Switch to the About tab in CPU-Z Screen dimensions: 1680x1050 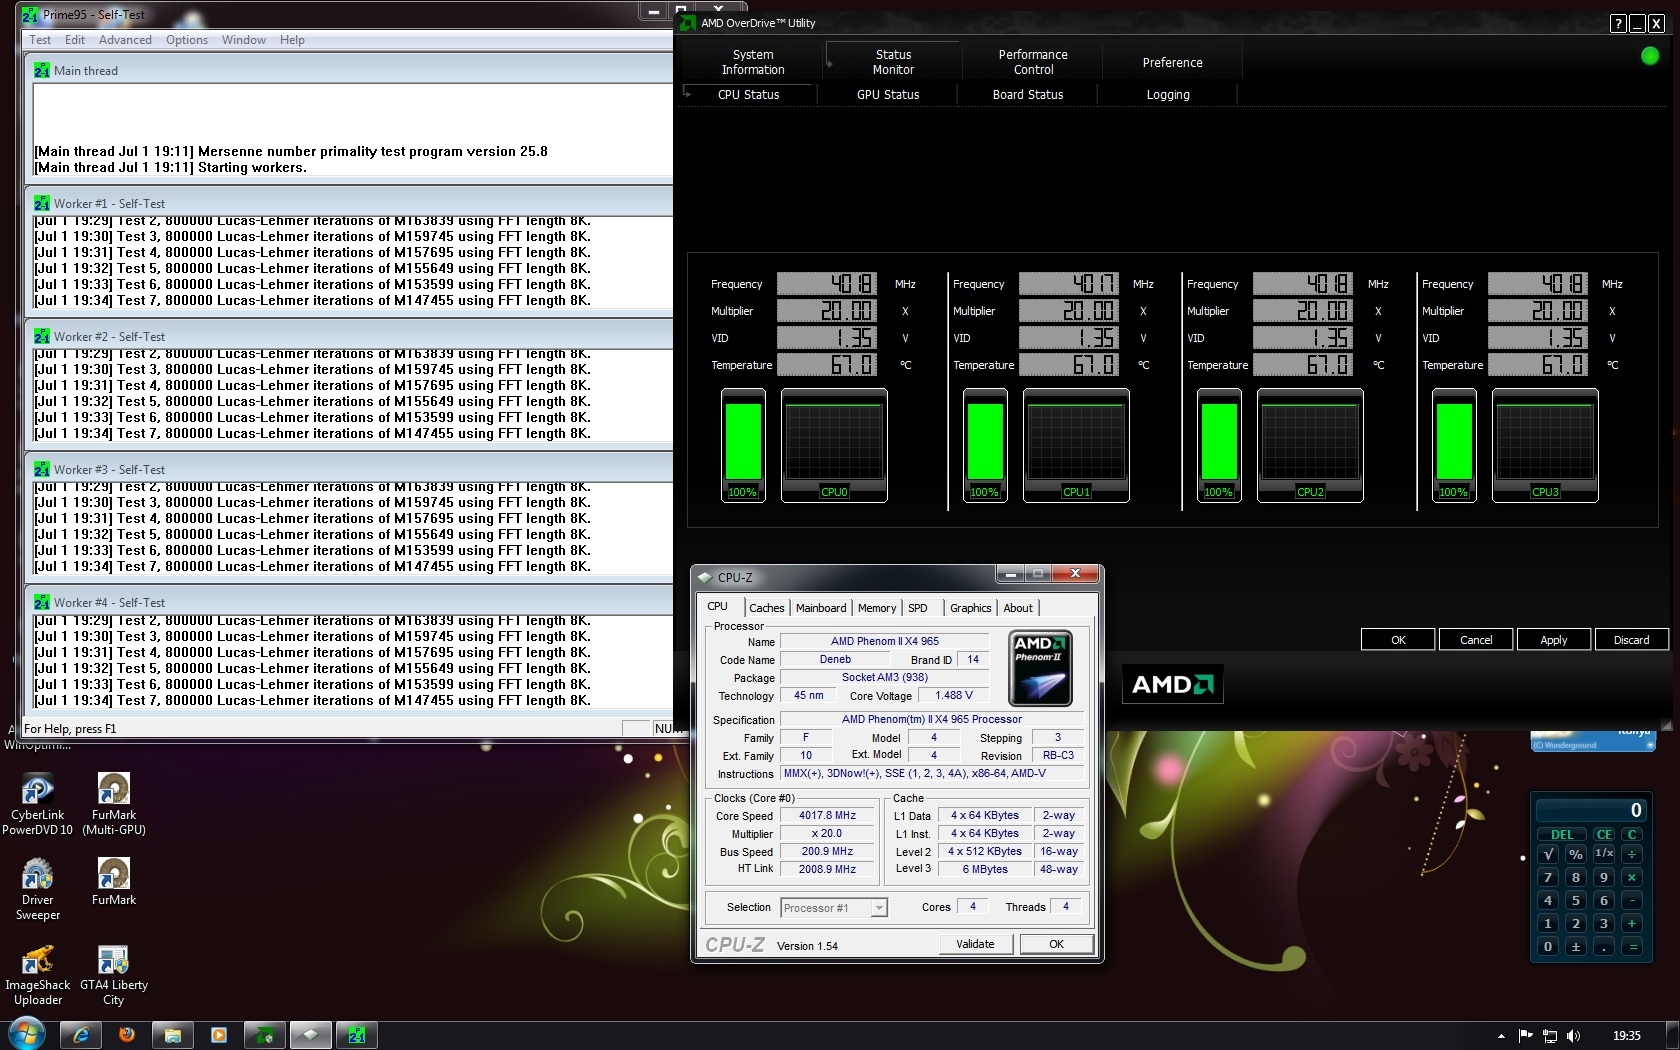1018,608
